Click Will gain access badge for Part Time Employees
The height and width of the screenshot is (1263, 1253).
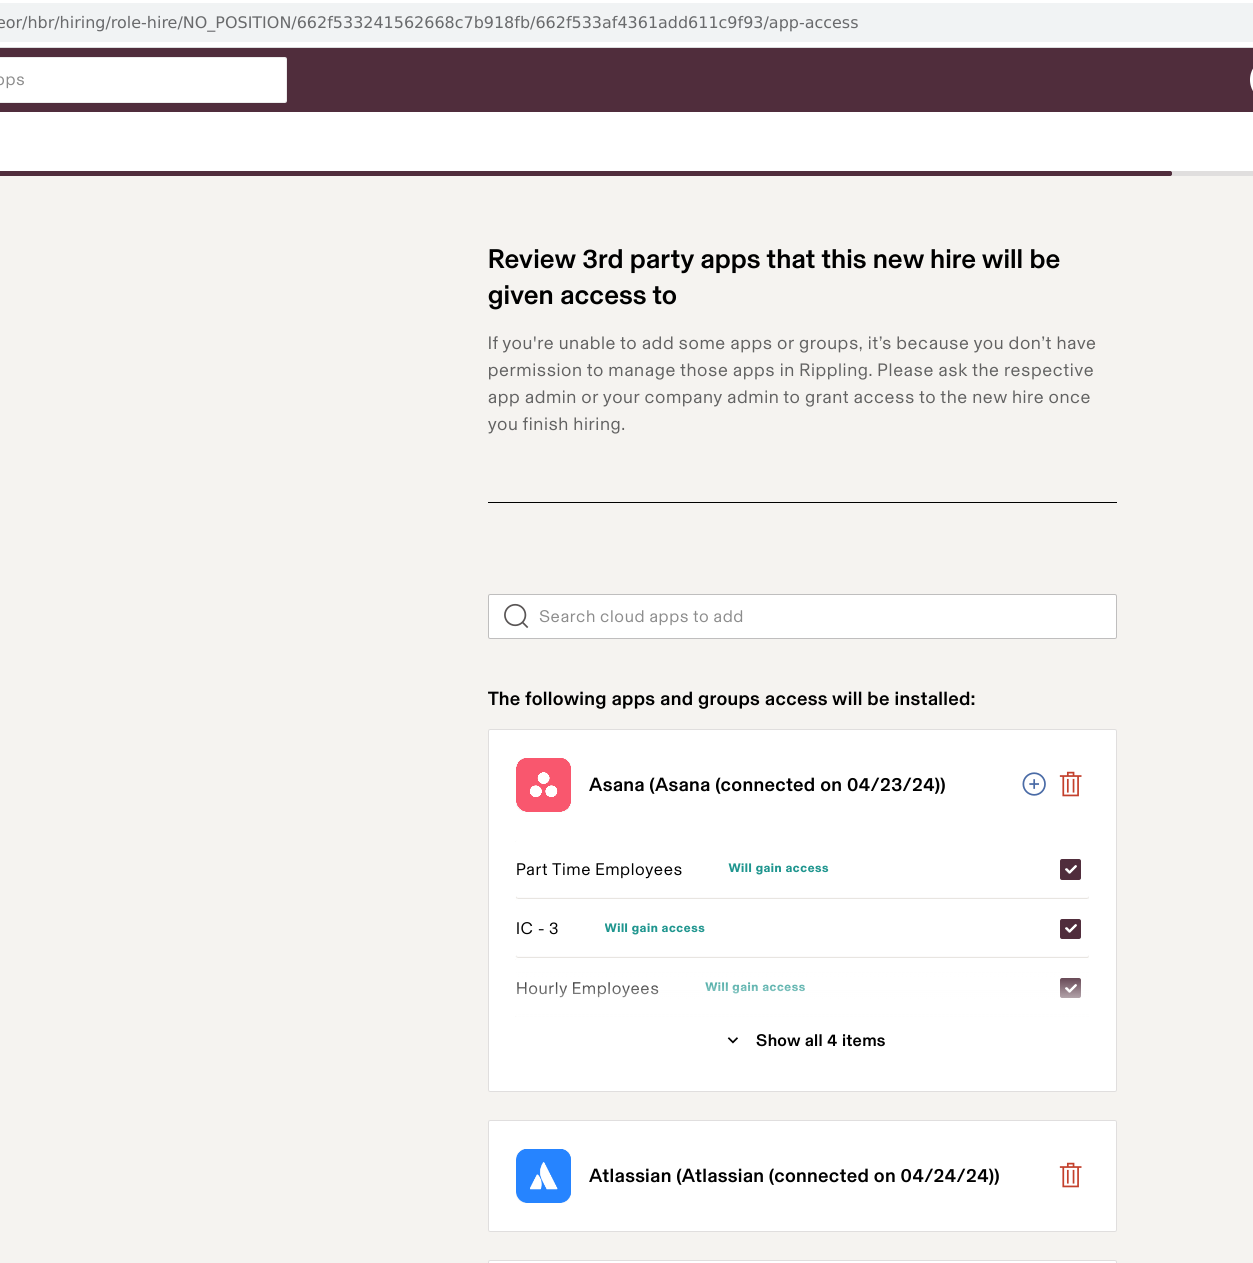coord(778,868)
